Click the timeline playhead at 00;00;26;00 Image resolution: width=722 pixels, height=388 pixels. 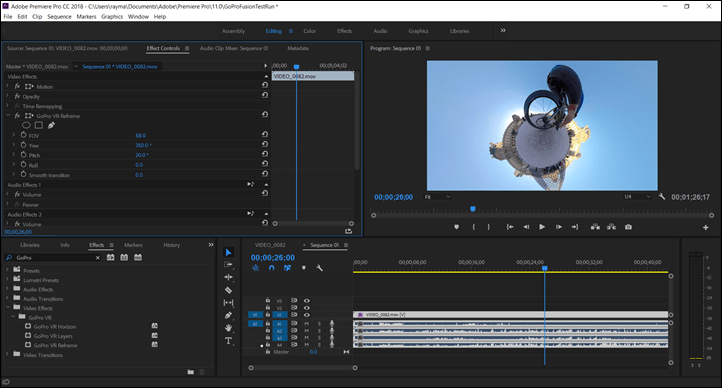[544, 268]
